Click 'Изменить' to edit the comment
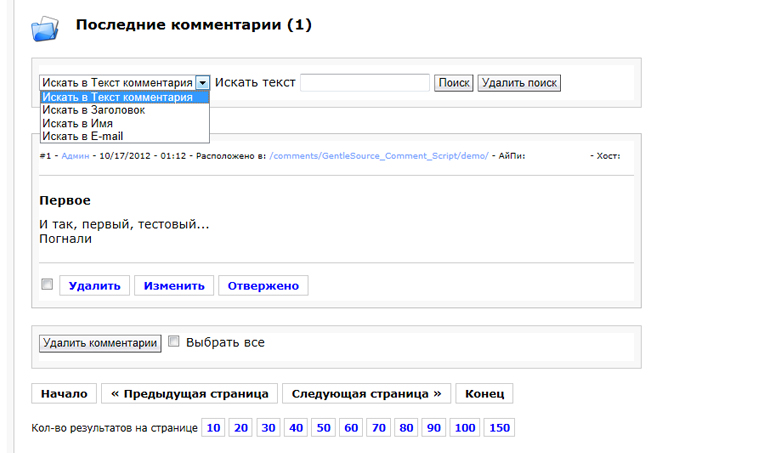Viewport: 760px width, 453px height. coord(174,286)
